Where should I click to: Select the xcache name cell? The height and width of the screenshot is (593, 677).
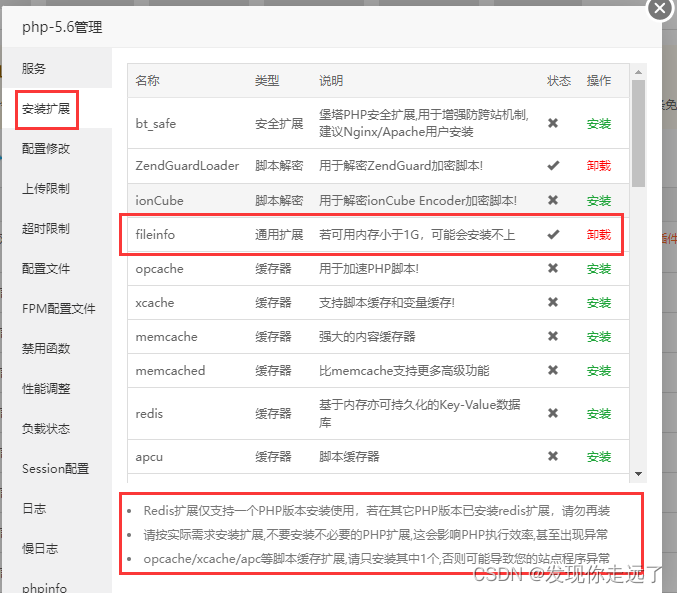[x=155, y=303]
